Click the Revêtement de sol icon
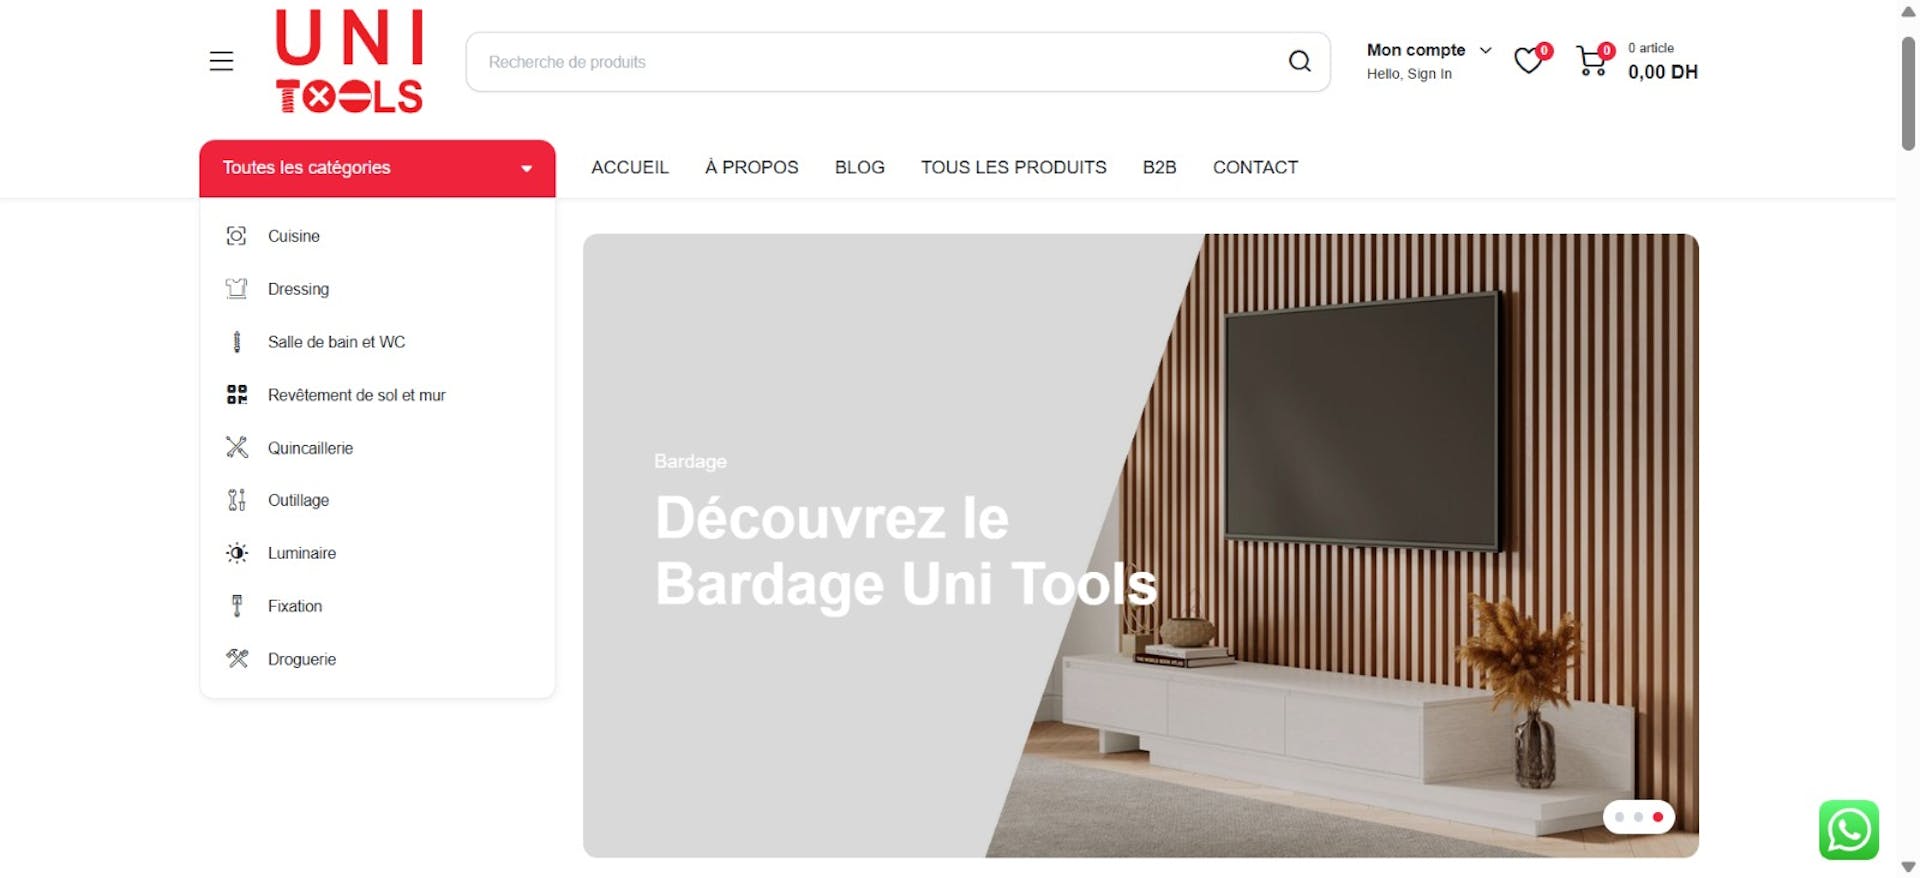The width and height of the screenshot is (1920, 878). coord(236,395)
